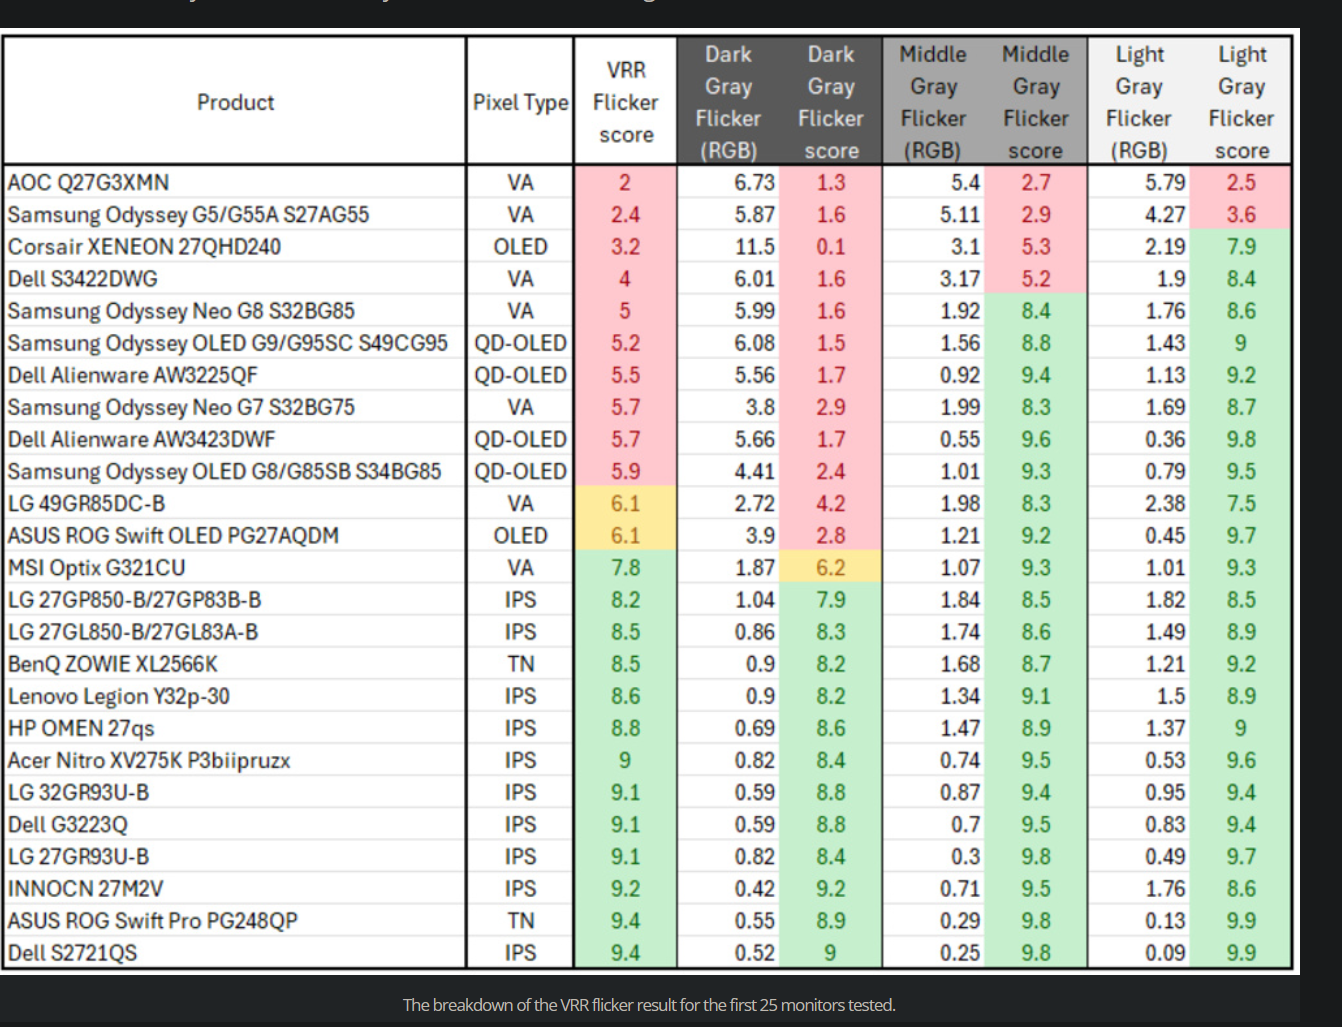Click TN pixel type for BenQ ZOWIE
Screen dimensions: 1342x1027
click(520, 664)
